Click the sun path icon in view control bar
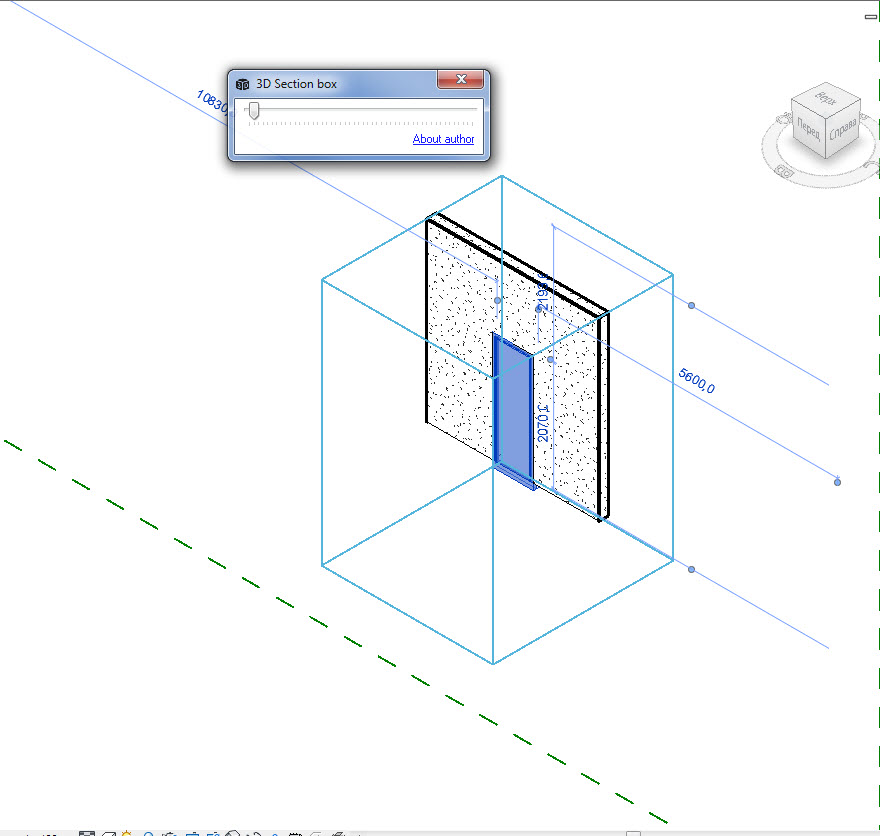Viewport: 880px width, 836px height. click(127, 834)
